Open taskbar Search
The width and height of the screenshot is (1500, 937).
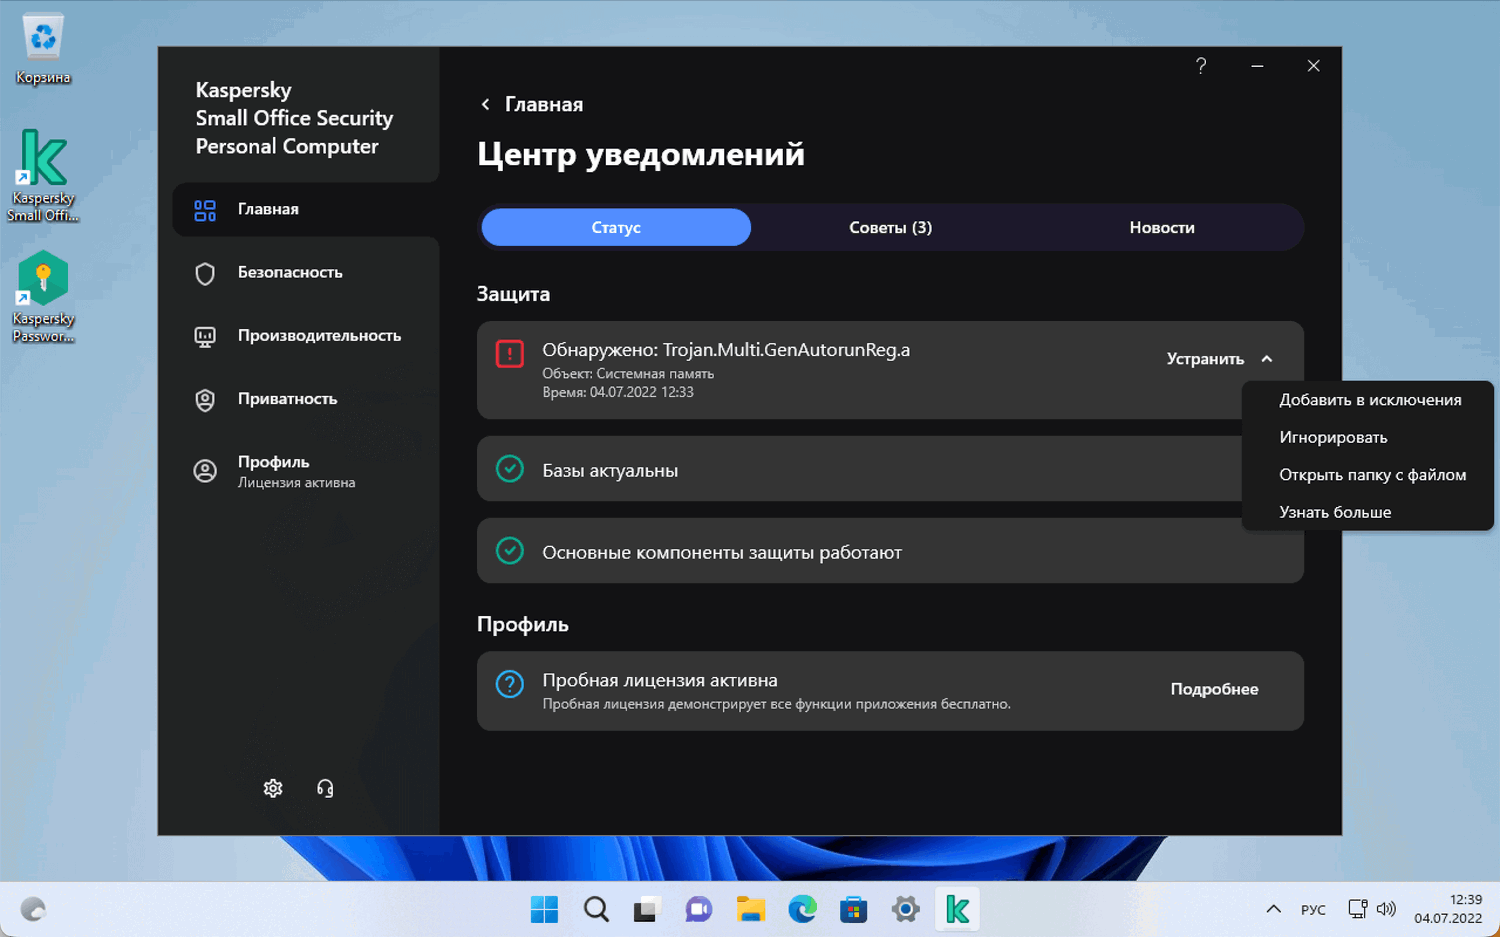pyautogui.click(x=597, y=909)
